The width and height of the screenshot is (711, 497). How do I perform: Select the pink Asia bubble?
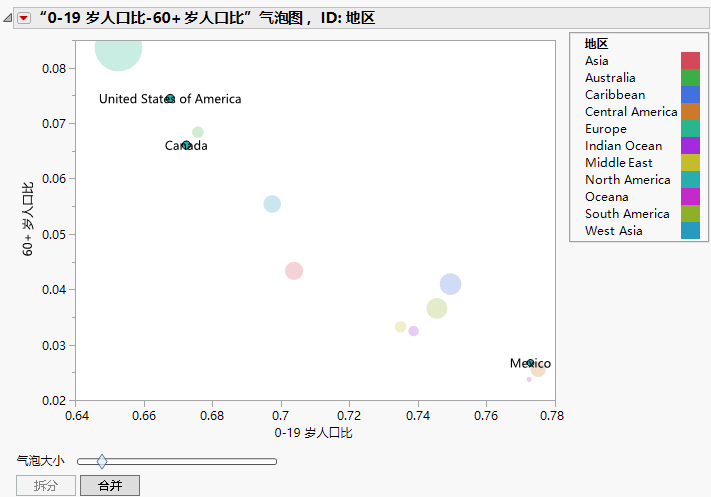[294, 271]
